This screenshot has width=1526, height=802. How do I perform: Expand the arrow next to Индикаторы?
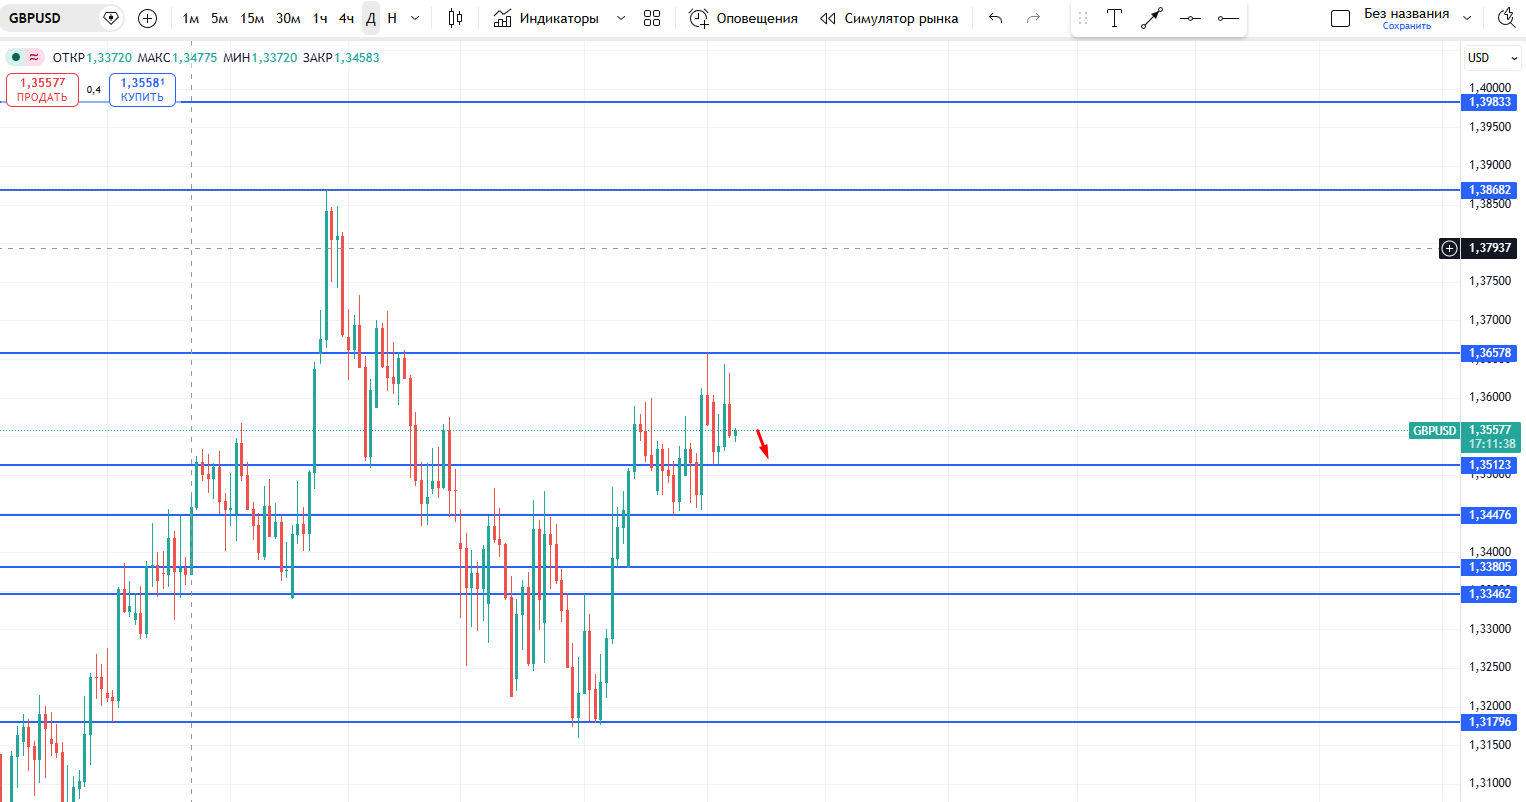pyautogui.click(x=621, y=18)
